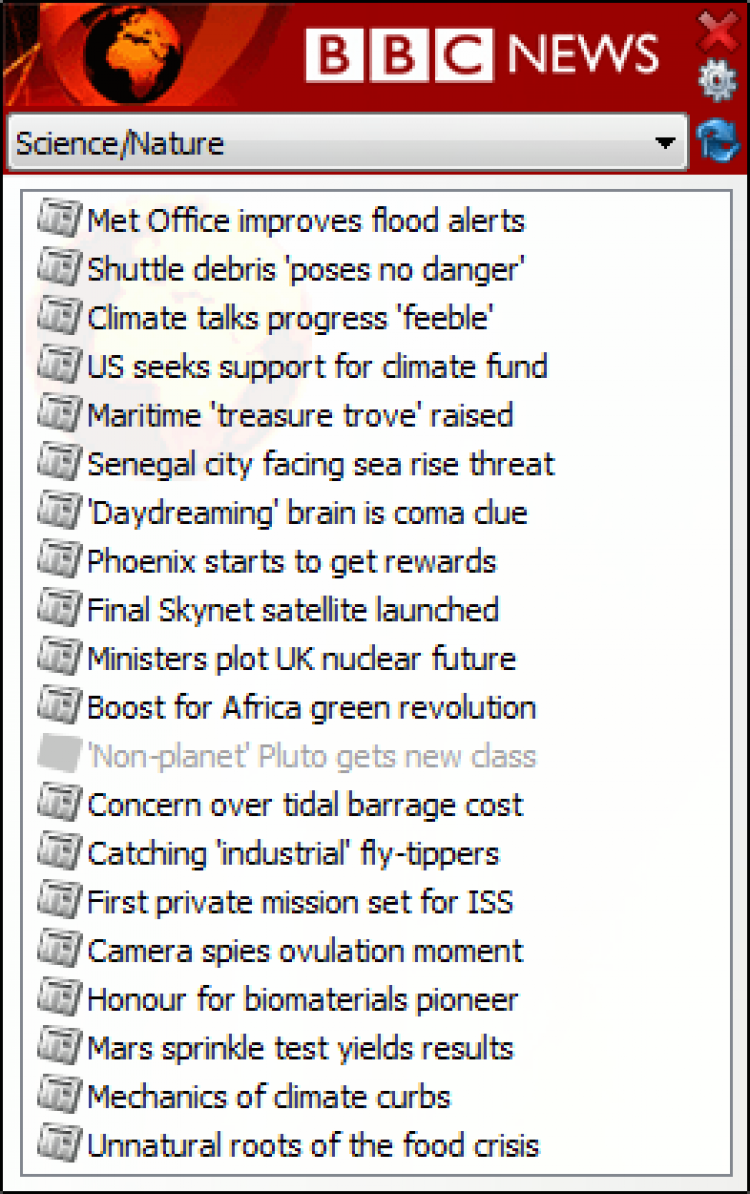The image size is (750, 1194).
Task: Refresh the feed with globe icon
Action: [717, 141]
